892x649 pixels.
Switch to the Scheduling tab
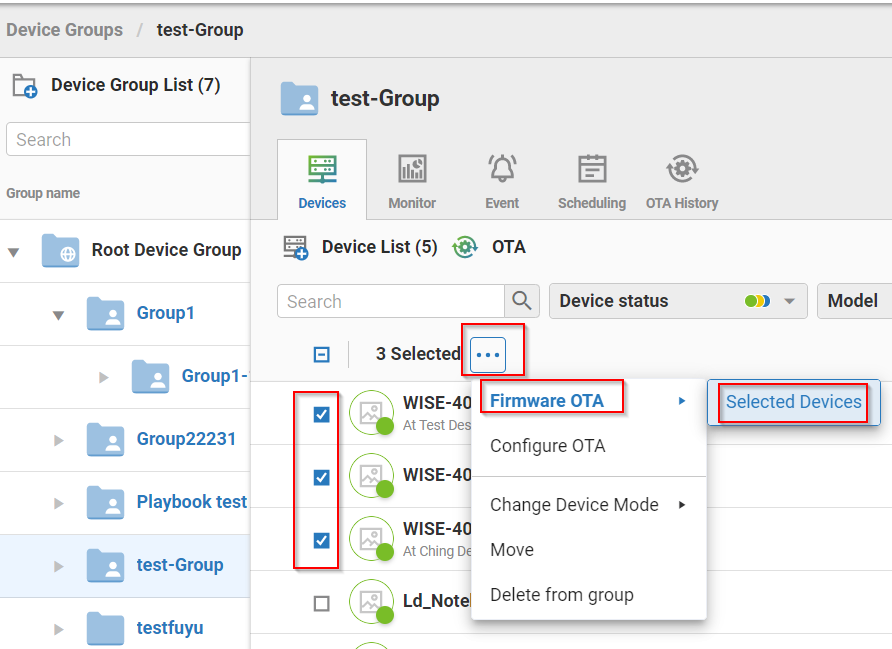pos(592,180)
